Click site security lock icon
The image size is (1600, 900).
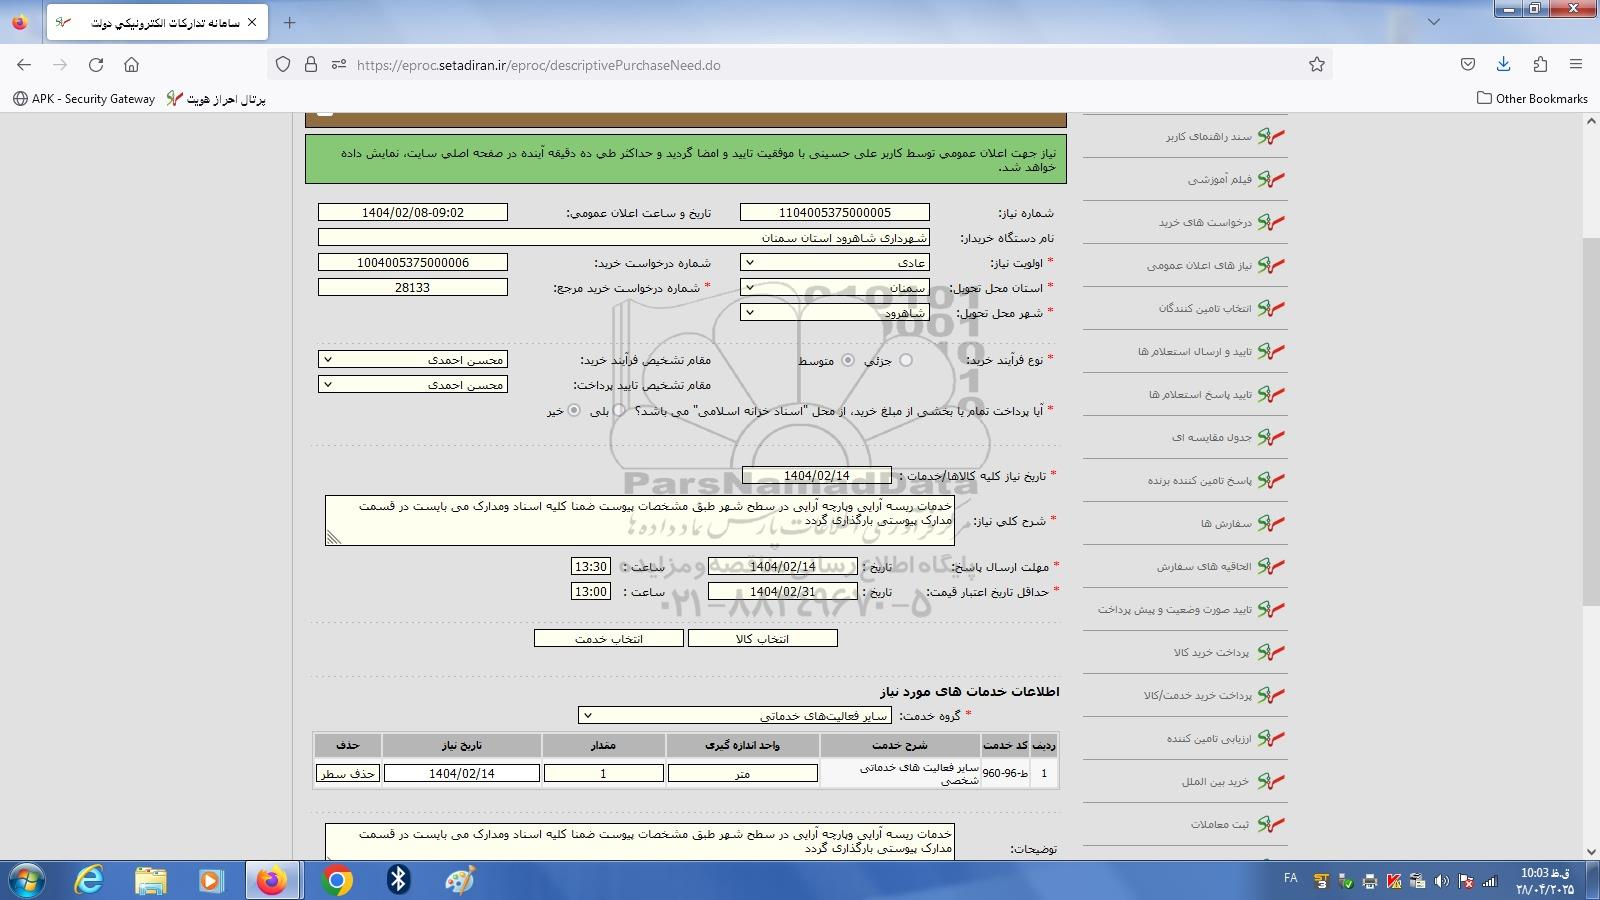coord(311,65)
